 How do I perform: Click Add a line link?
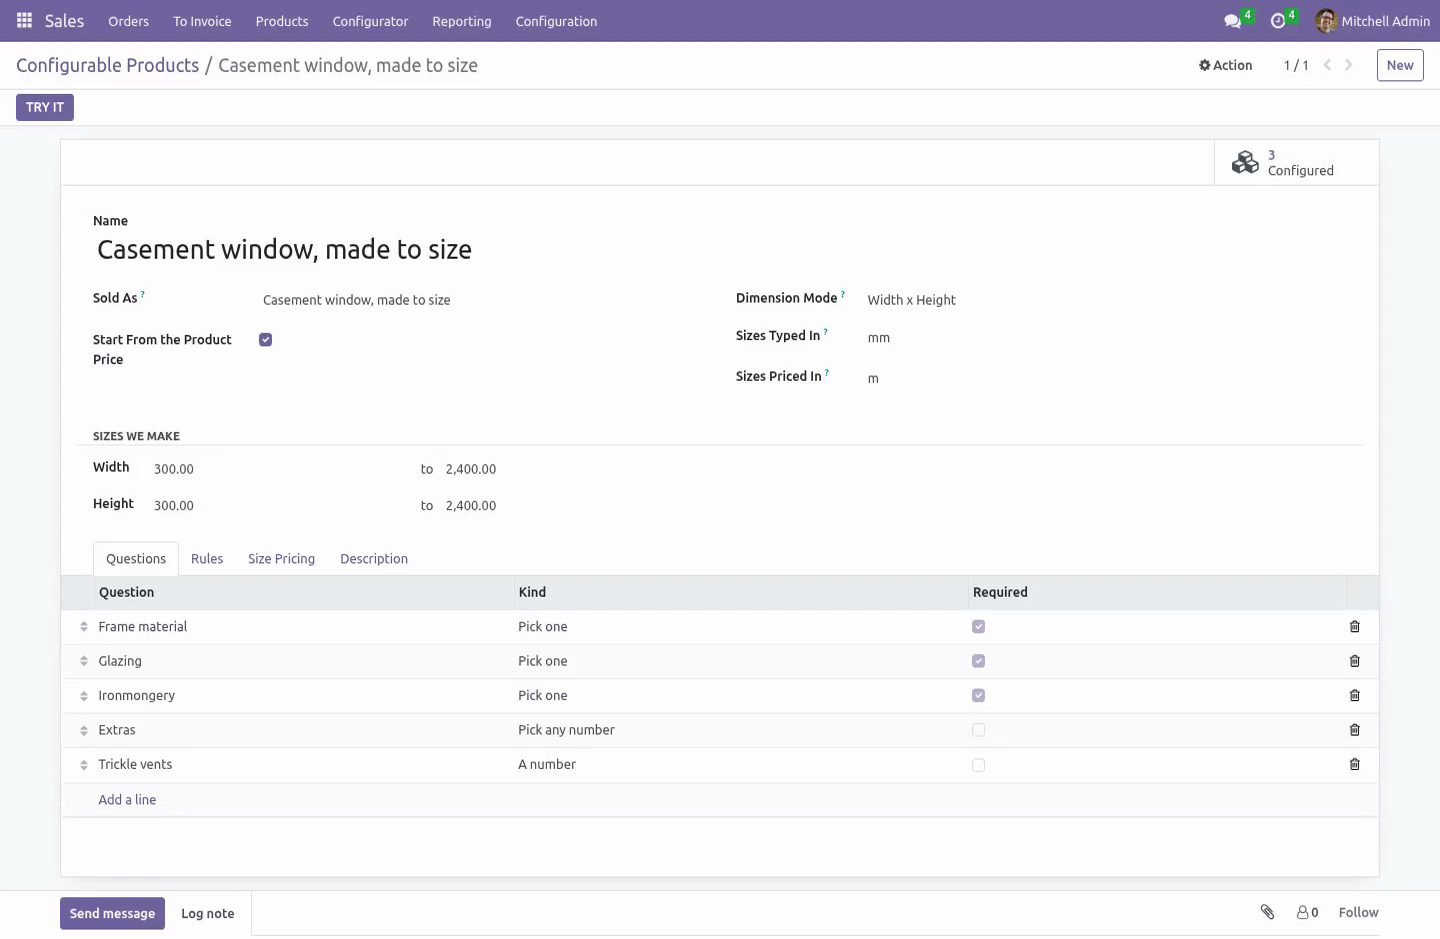127,800
